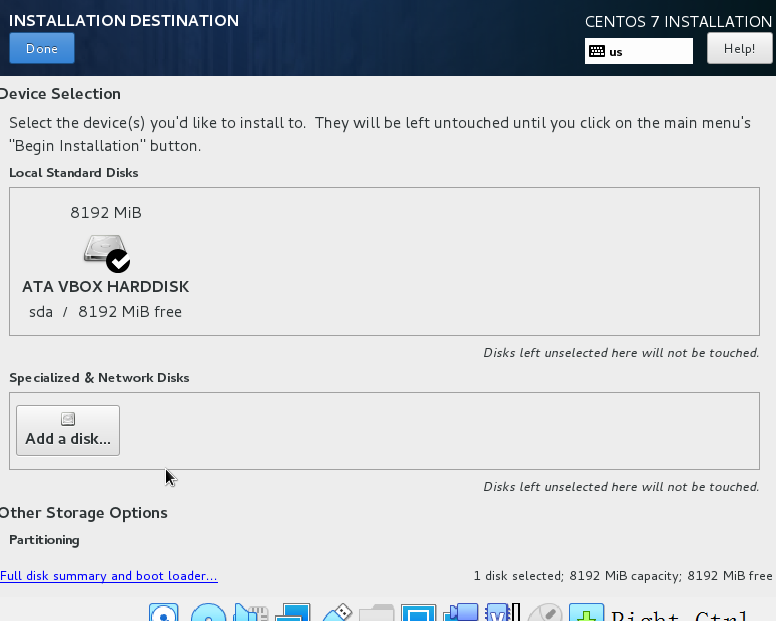The image size is (776, 621).
Task: Click VirtualBox network adapters status icon
Action: [x=292, y=613]
